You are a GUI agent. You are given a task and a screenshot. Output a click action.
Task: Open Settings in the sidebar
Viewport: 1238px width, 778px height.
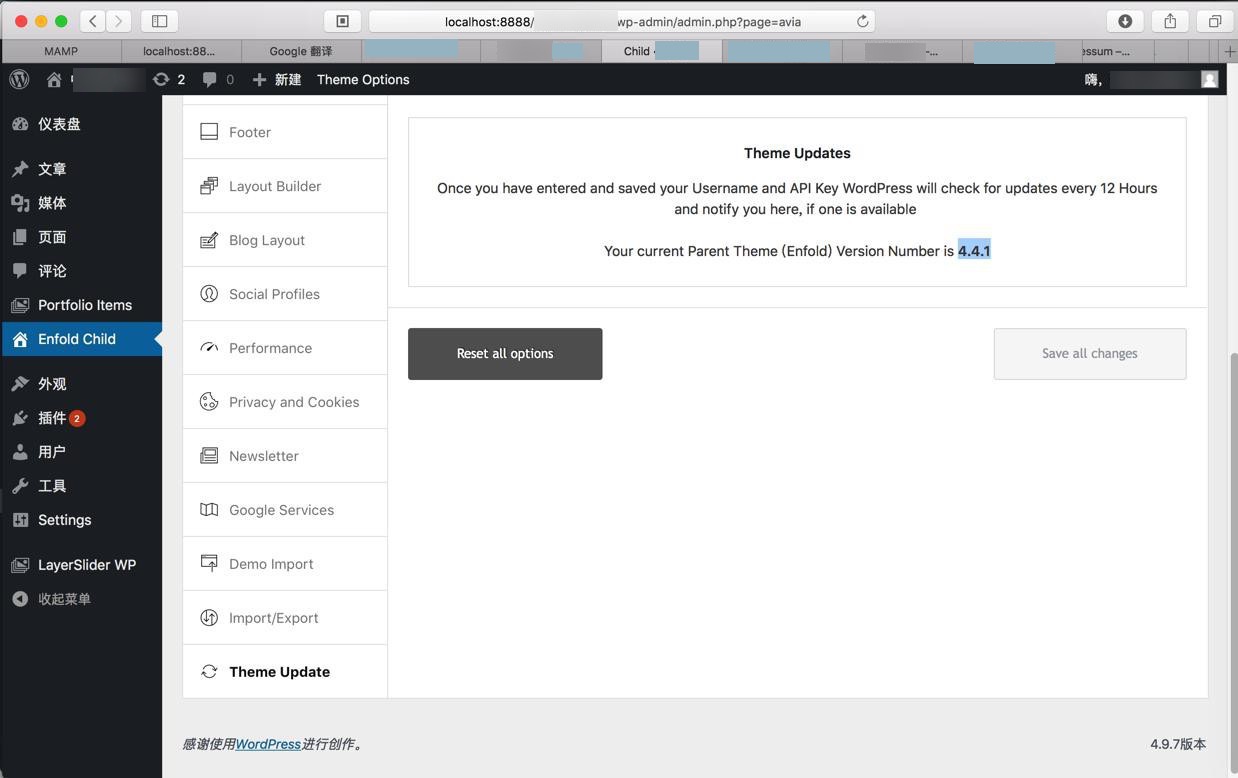tap(81, 520)
